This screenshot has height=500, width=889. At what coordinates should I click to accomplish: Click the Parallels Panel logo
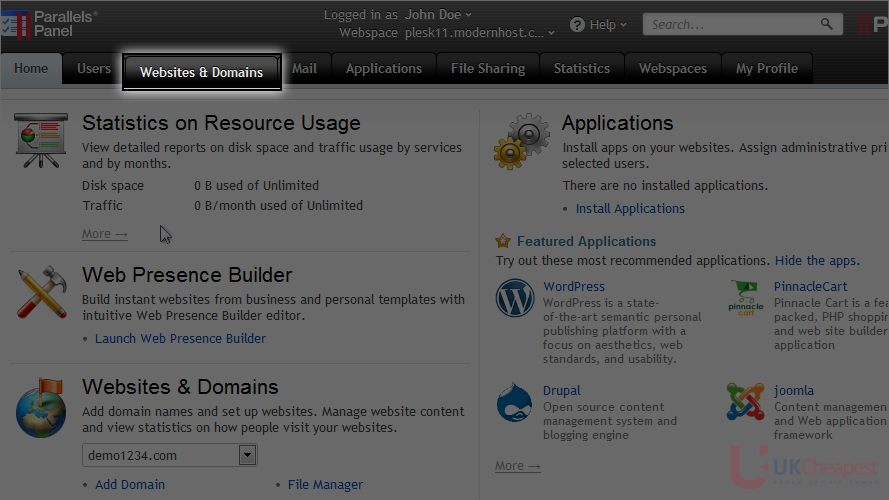click(x=49, y=24)
